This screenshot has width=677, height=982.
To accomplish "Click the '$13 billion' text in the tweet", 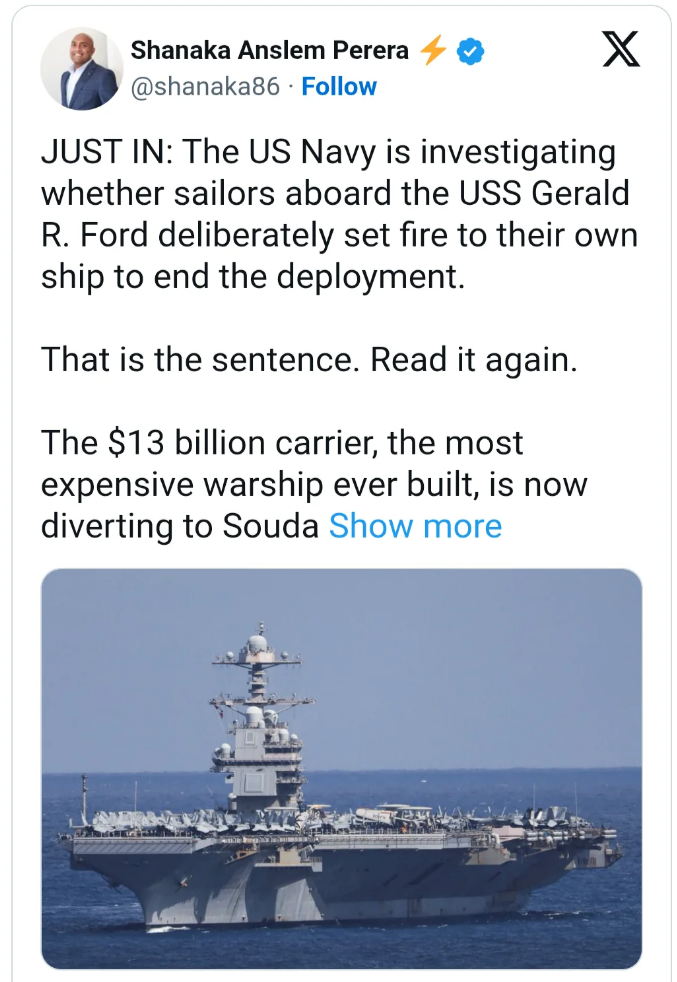I will tap(170, 442).
